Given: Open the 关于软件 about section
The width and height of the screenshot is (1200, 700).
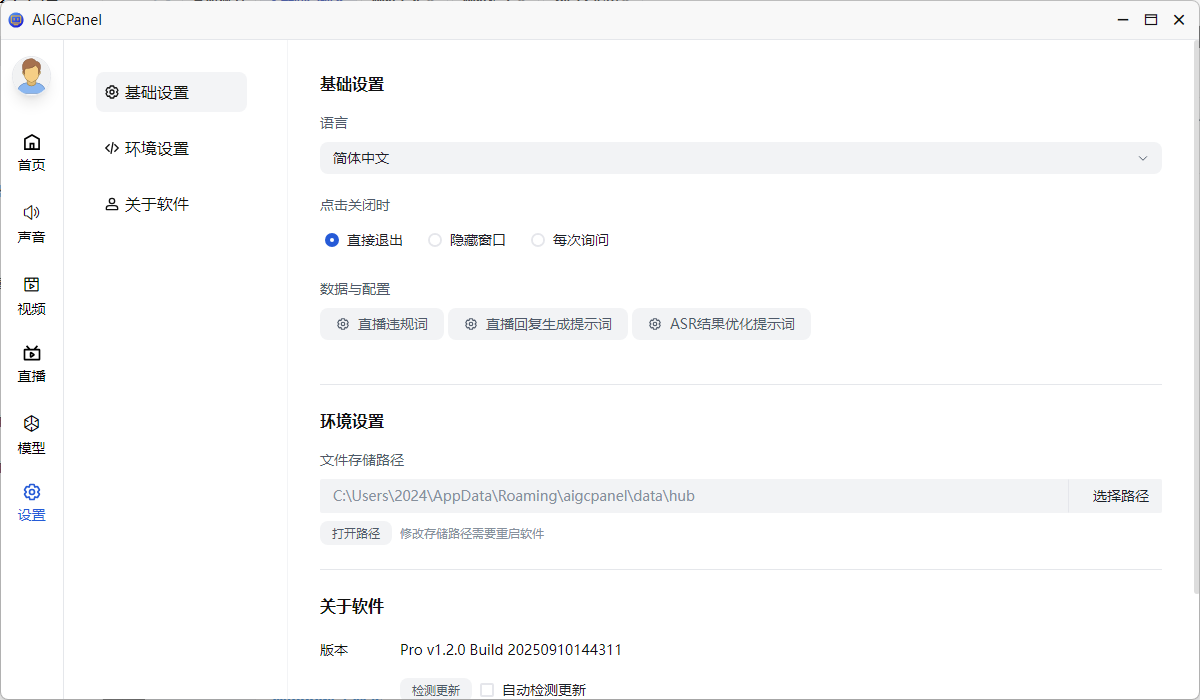Looking at the screenshot, I should [147, 203].
